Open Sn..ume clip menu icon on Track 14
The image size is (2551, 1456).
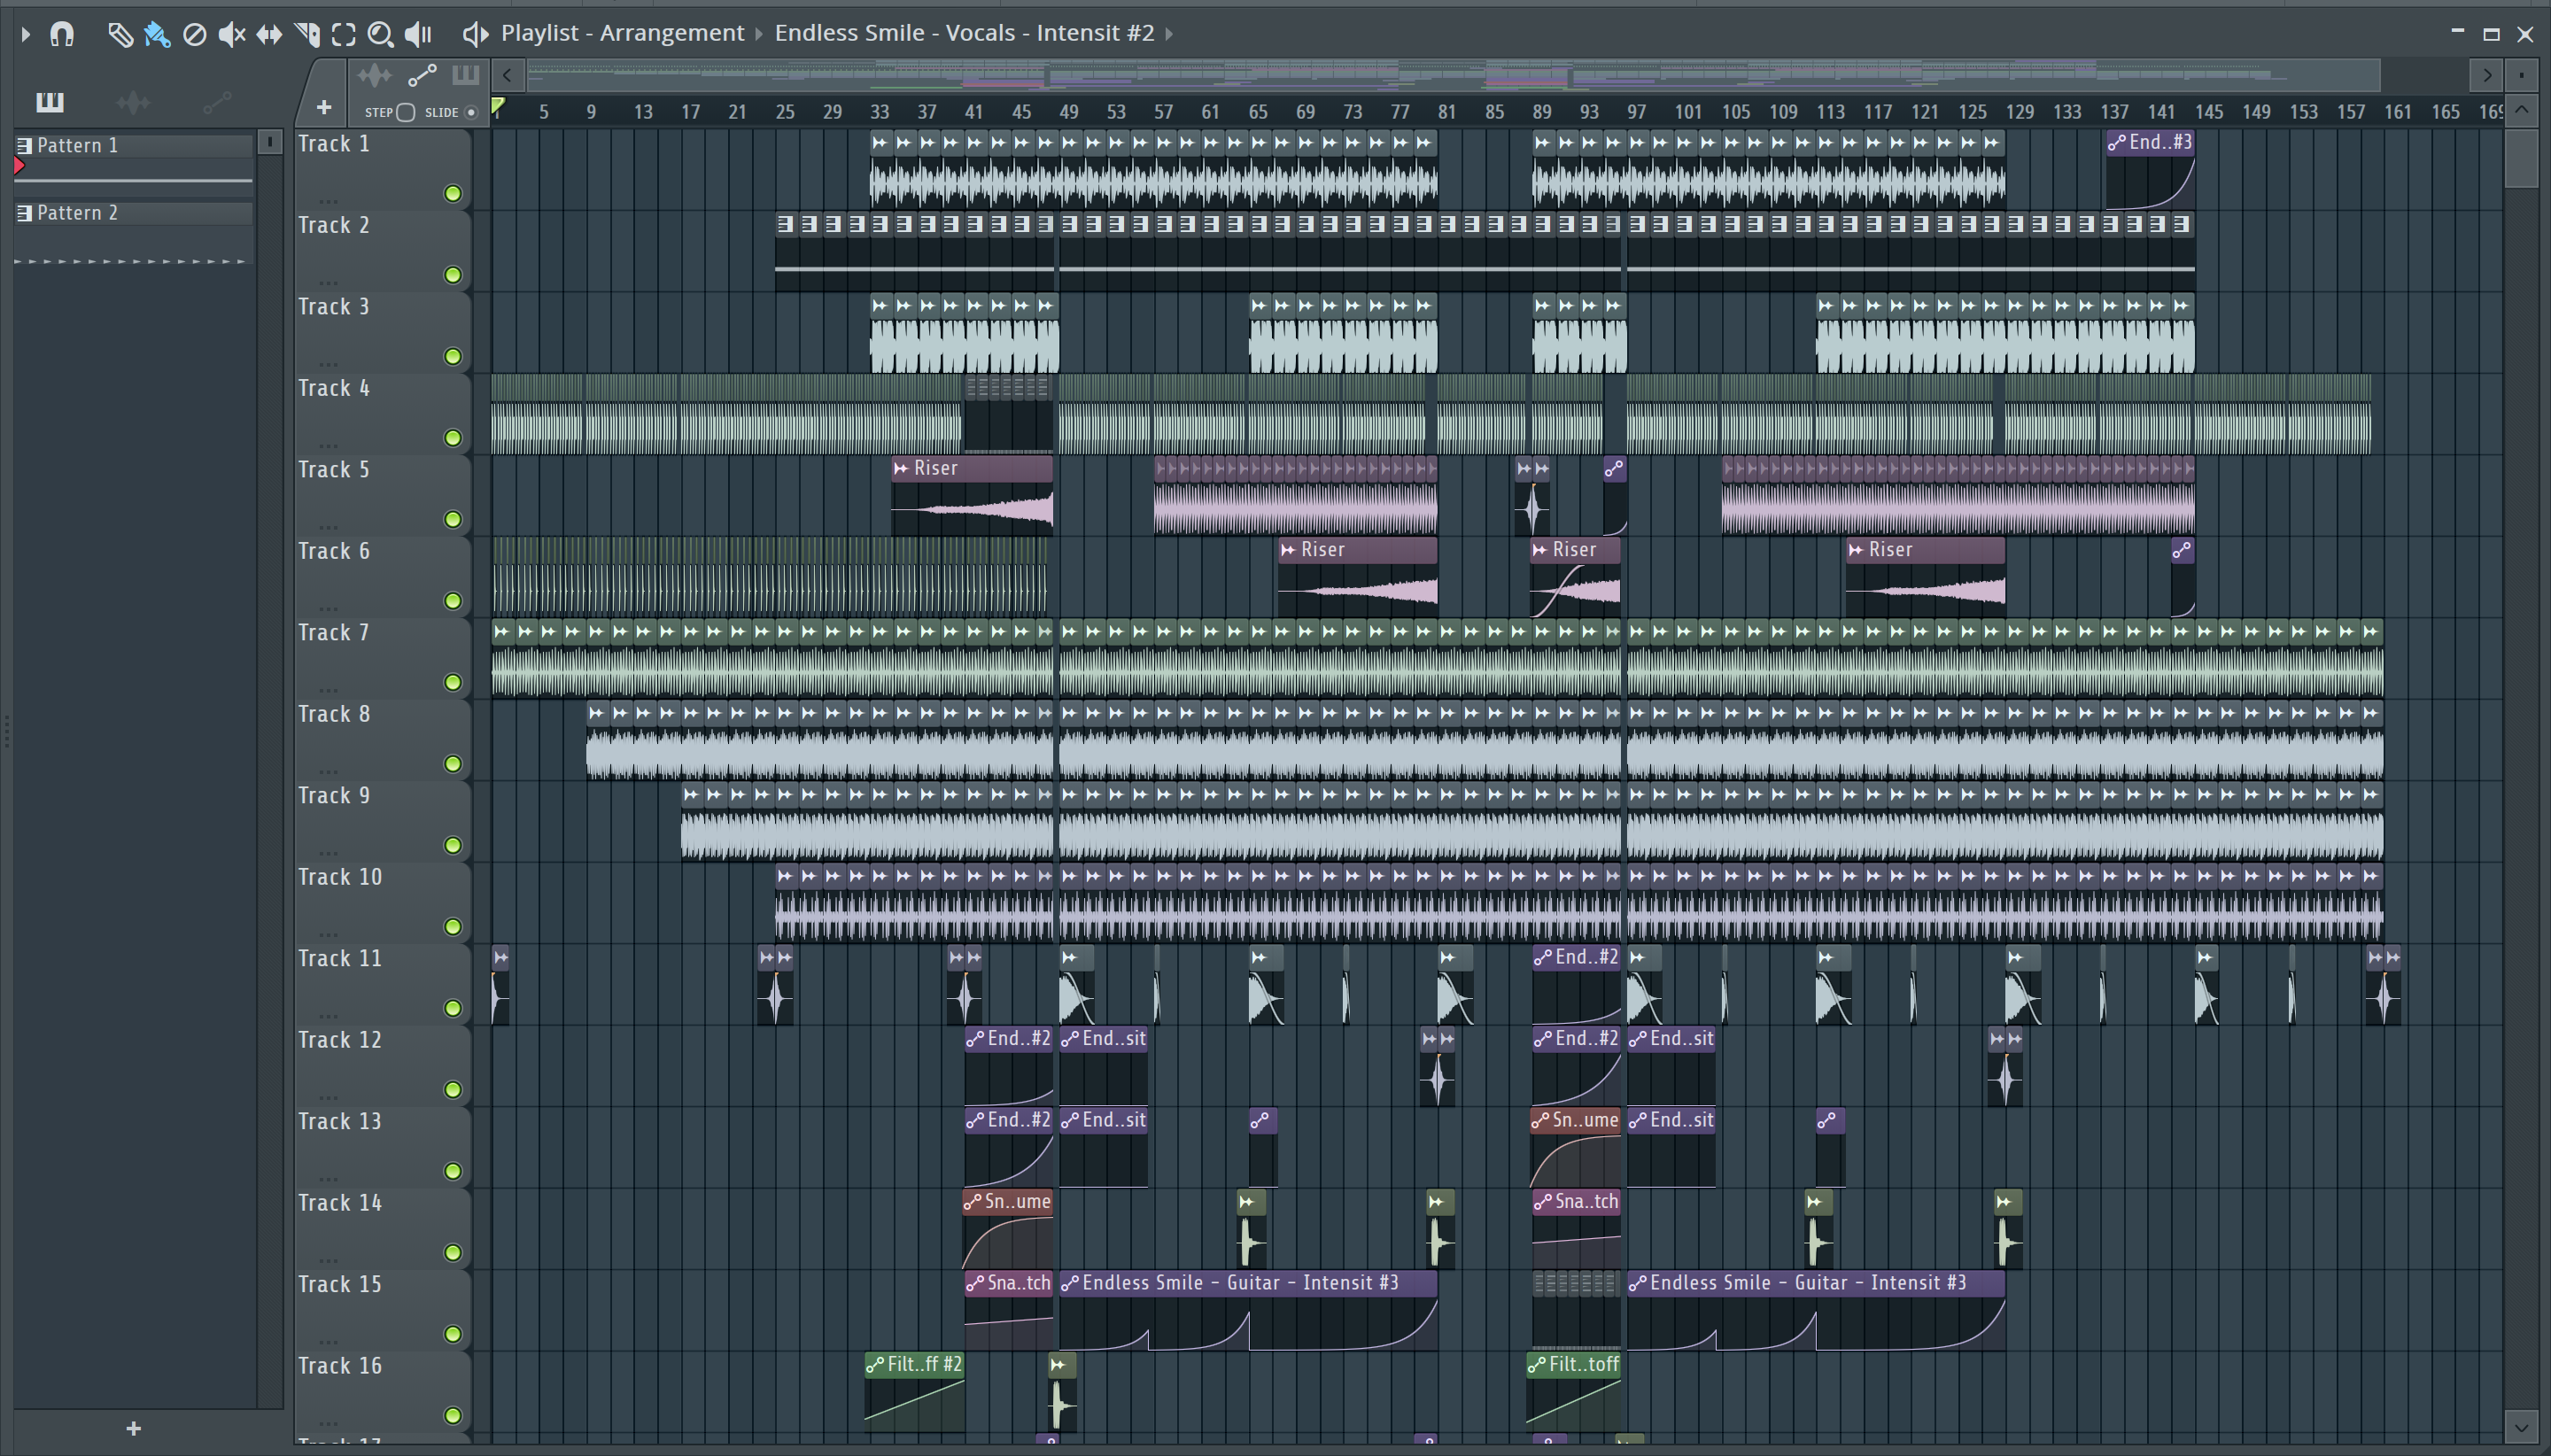pyautogui.click(x=972, y=1202)
